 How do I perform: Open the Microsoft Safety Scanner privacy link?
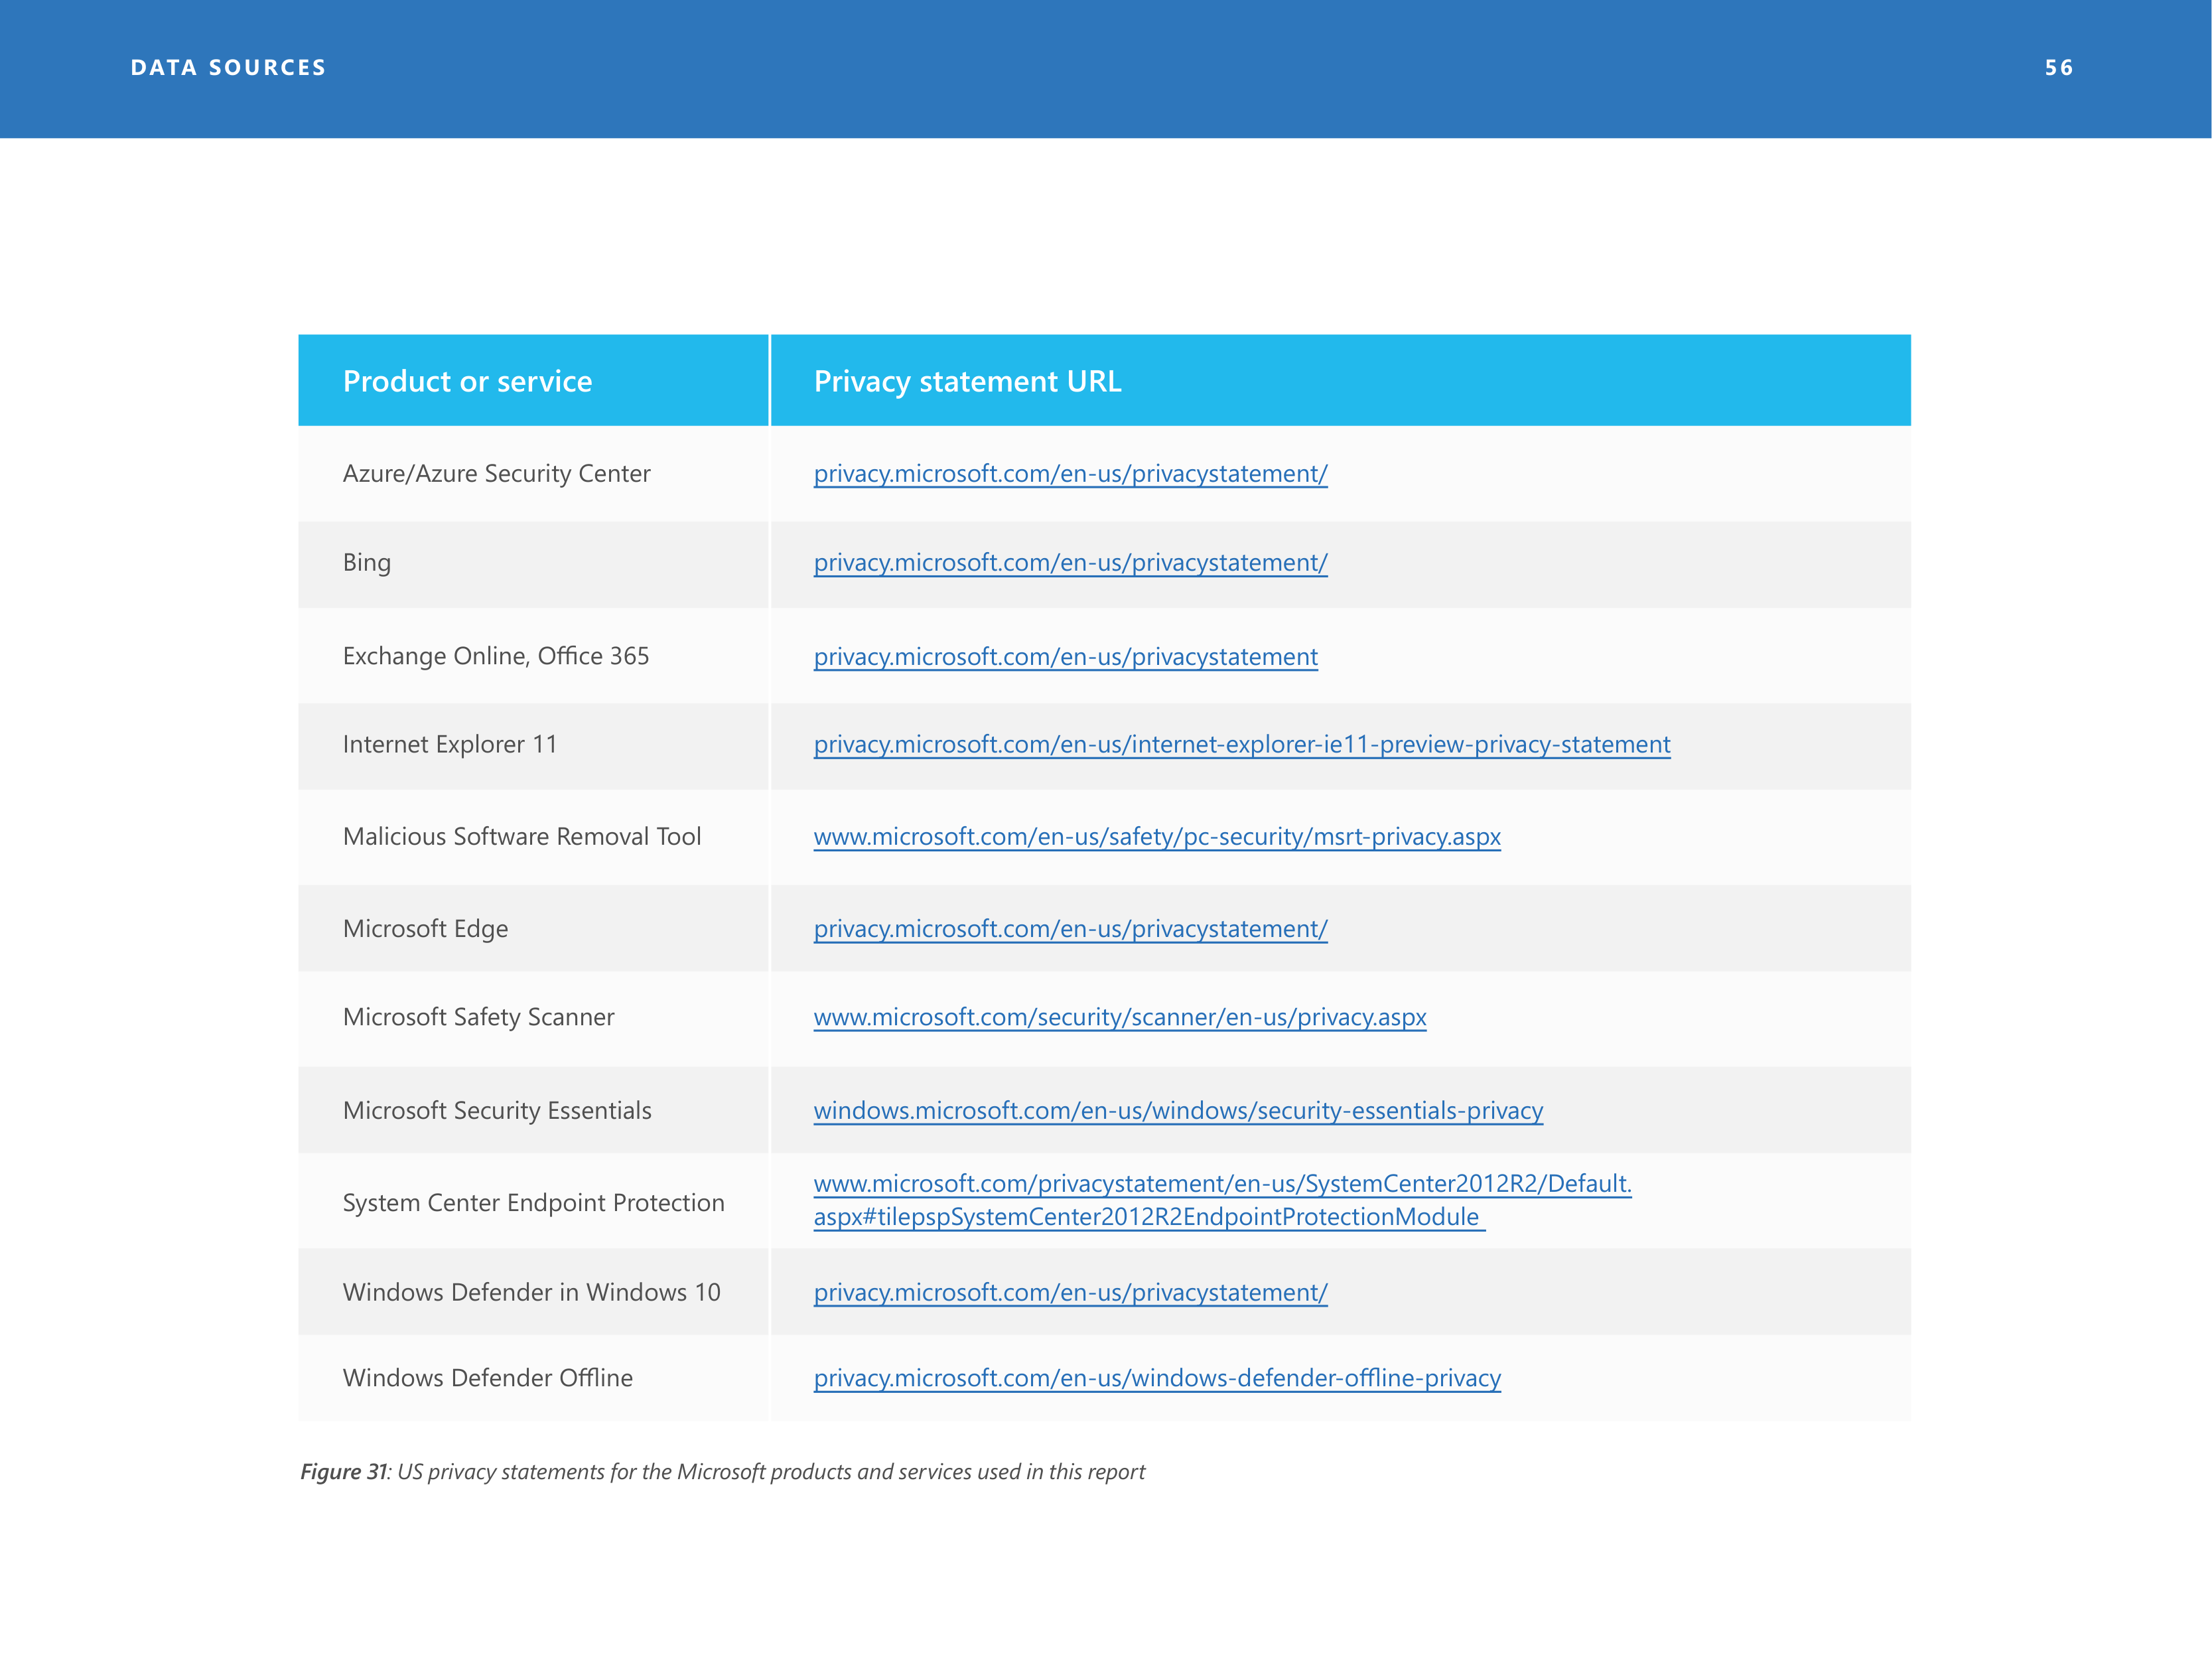1119,1017
